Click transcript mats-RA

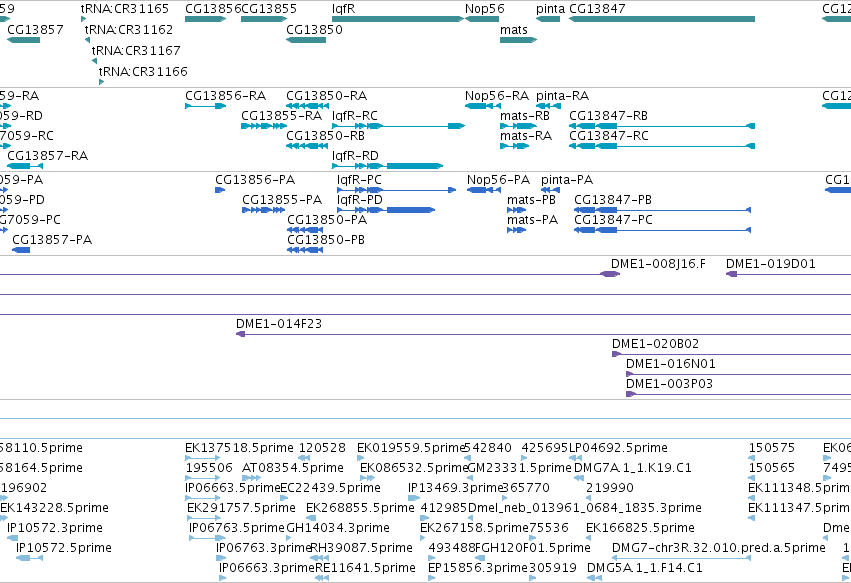(x=515, y=146)
